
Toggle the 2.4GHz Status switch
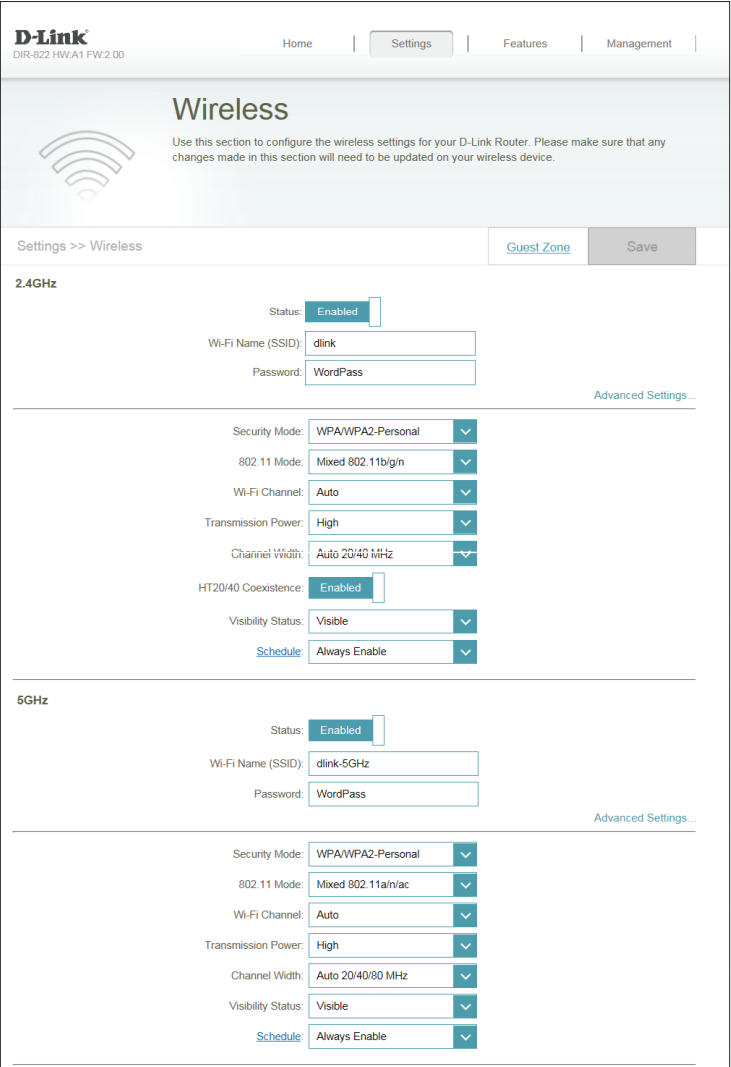[342, 312]
